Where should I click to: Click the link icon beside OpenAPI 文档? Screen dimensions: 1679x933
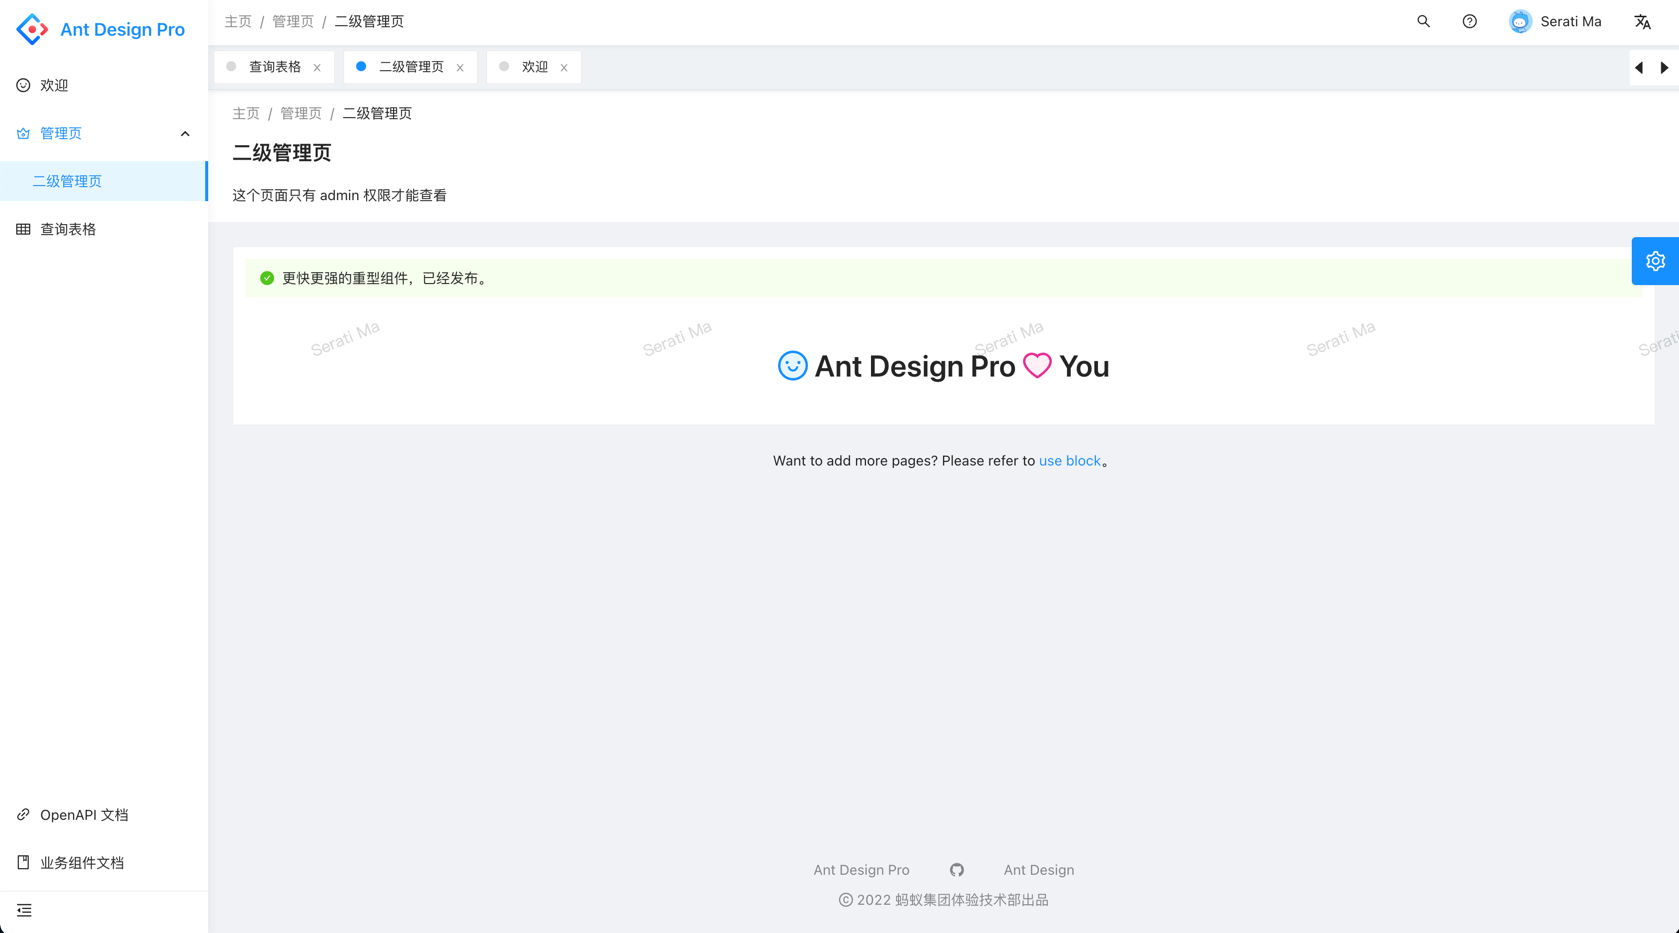point(23,815)
